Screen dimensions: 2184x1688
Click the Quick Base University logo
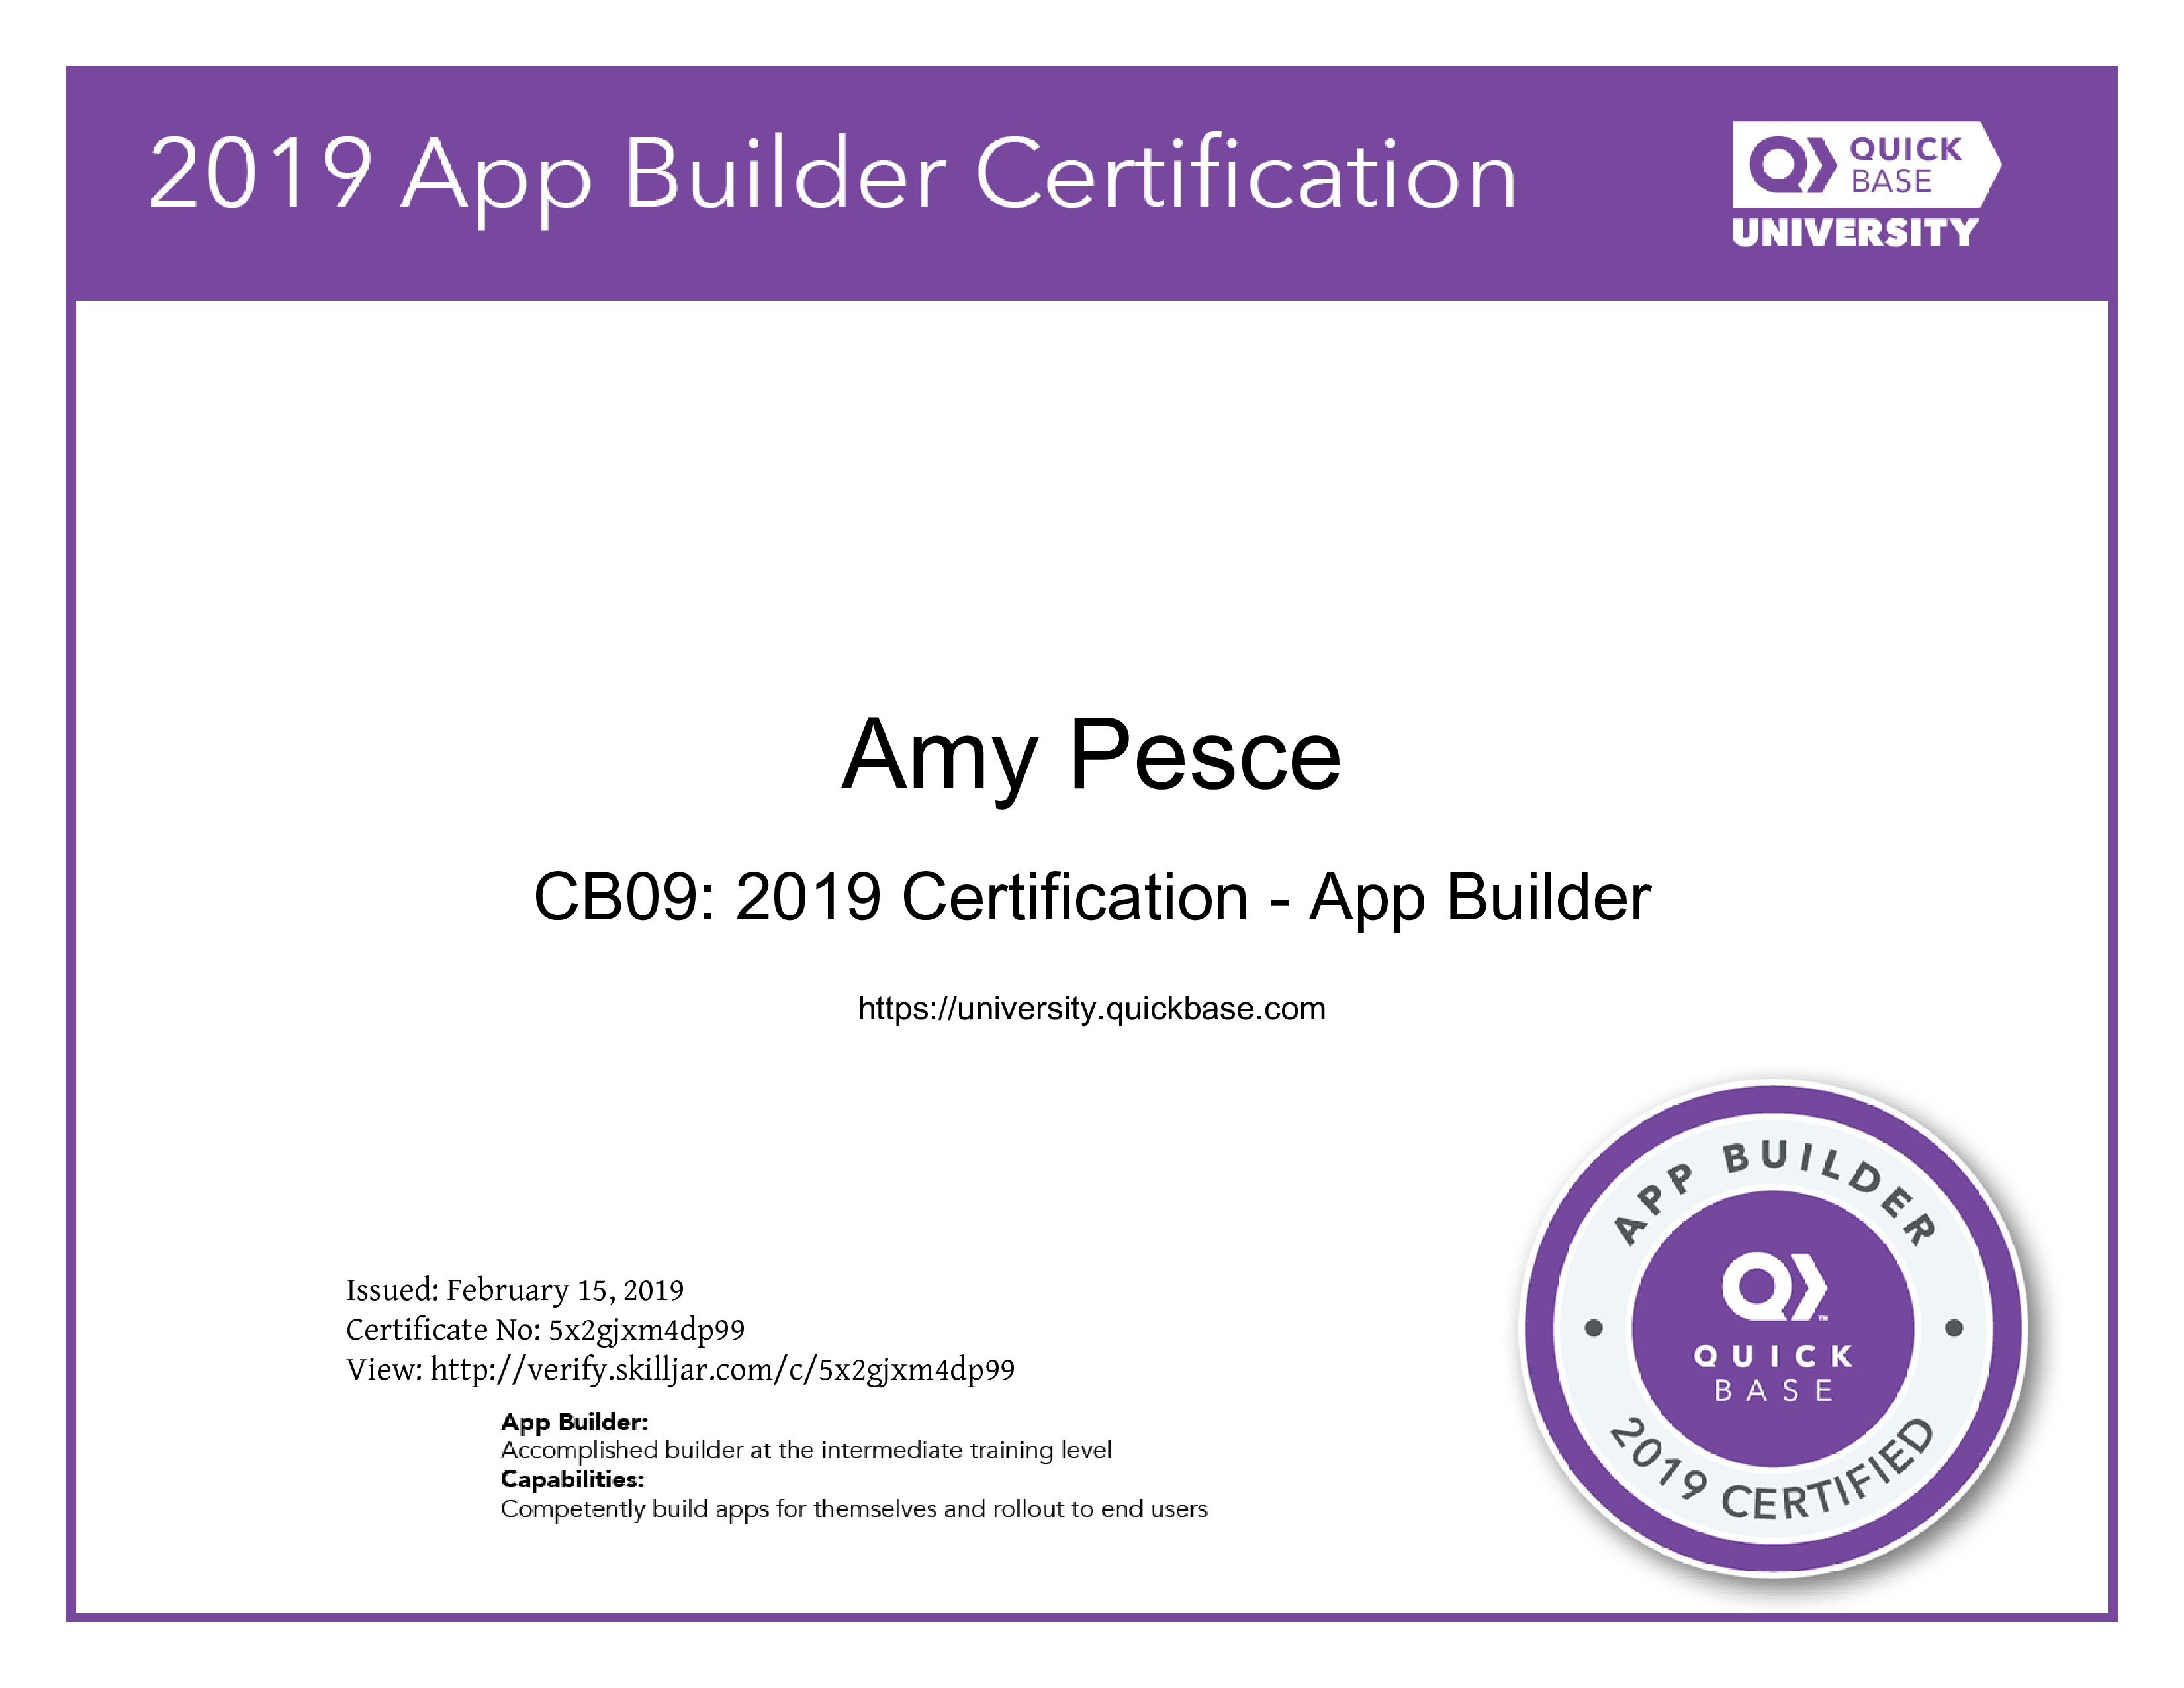1866,185
